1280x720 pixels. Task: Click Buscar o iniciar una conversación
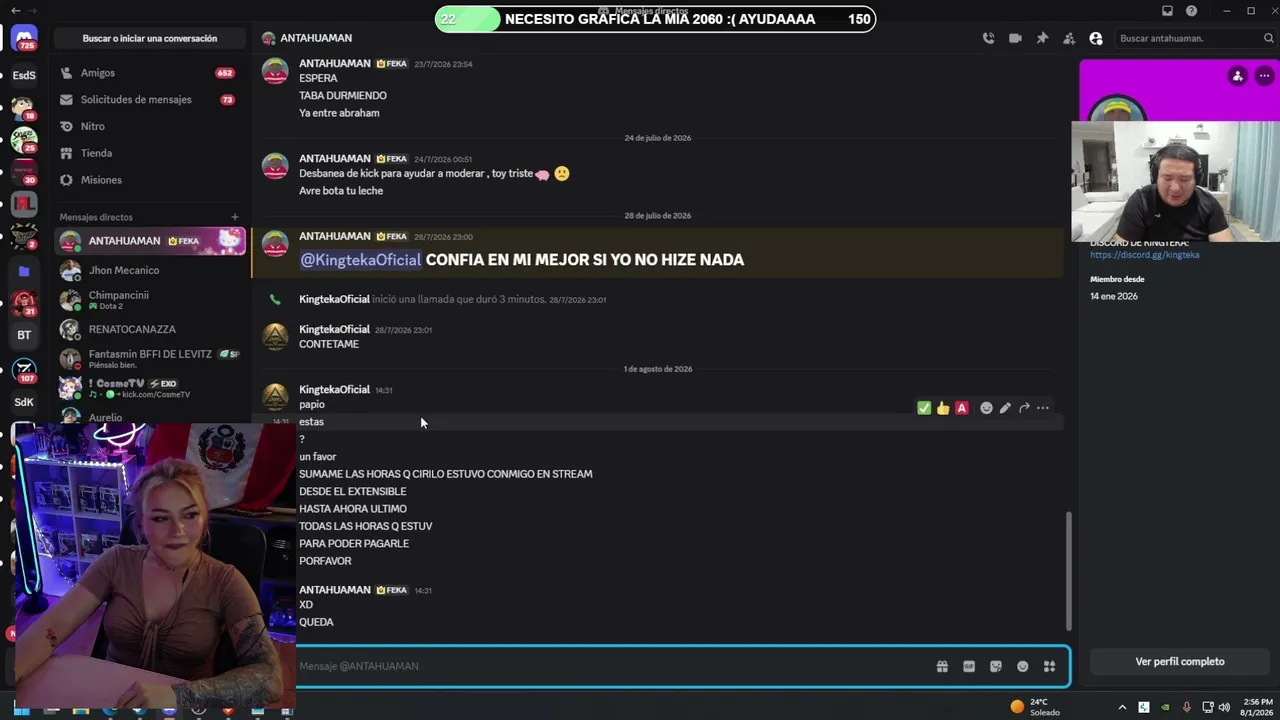click(x=150, y=38)
